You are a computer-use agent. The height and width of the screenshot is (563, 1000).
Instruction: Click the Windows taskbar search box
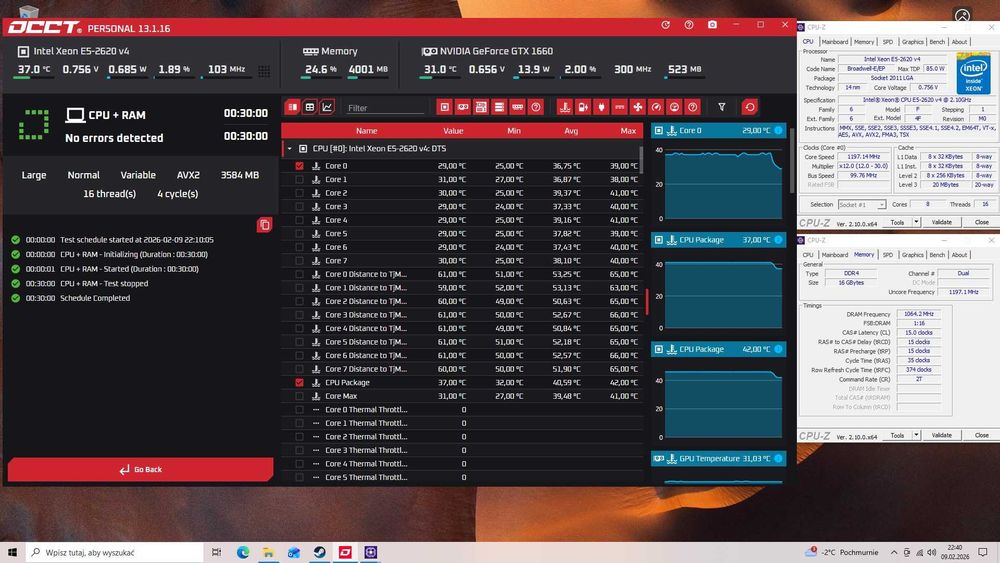[x=115, y=552]
